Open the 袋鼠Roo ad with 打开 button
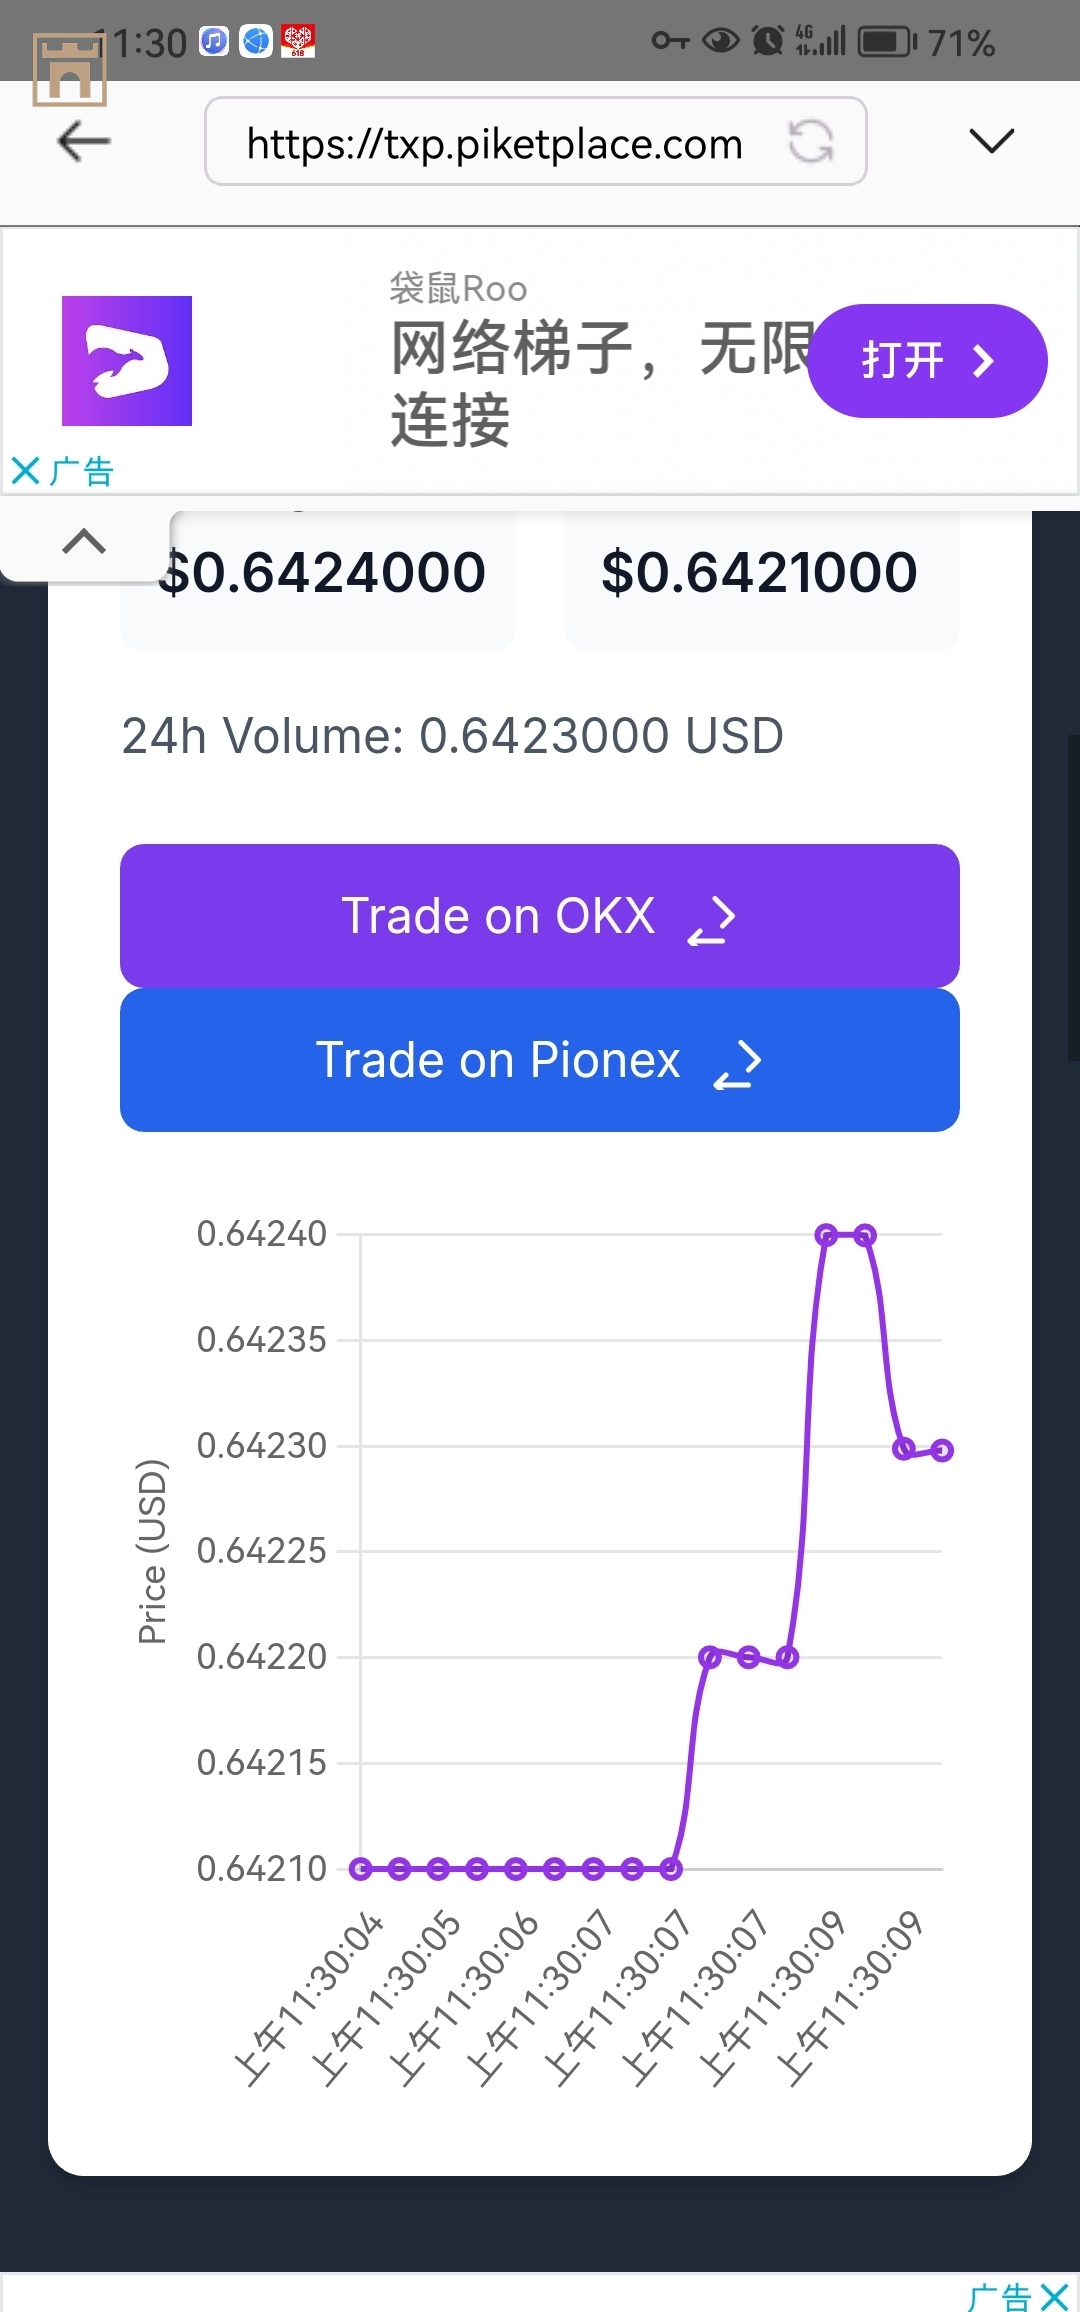The height and width of the screenshot is (2312, 1080). click(x=927, y=361)
